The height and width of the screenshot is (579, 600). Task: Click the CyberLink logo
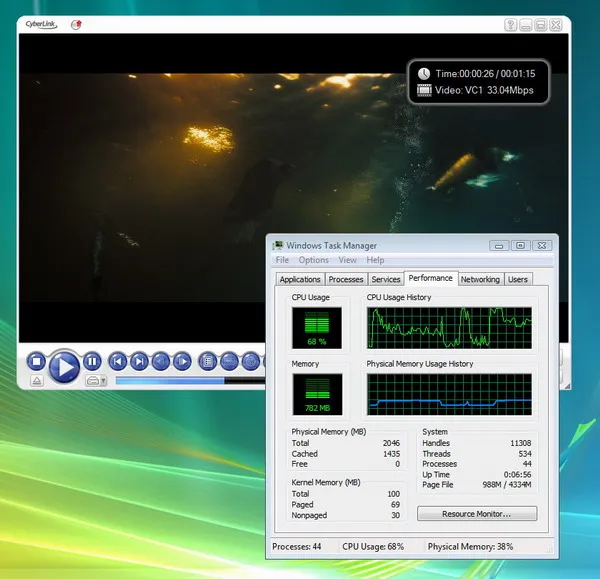pyautogui.click(x=41, y=24)
